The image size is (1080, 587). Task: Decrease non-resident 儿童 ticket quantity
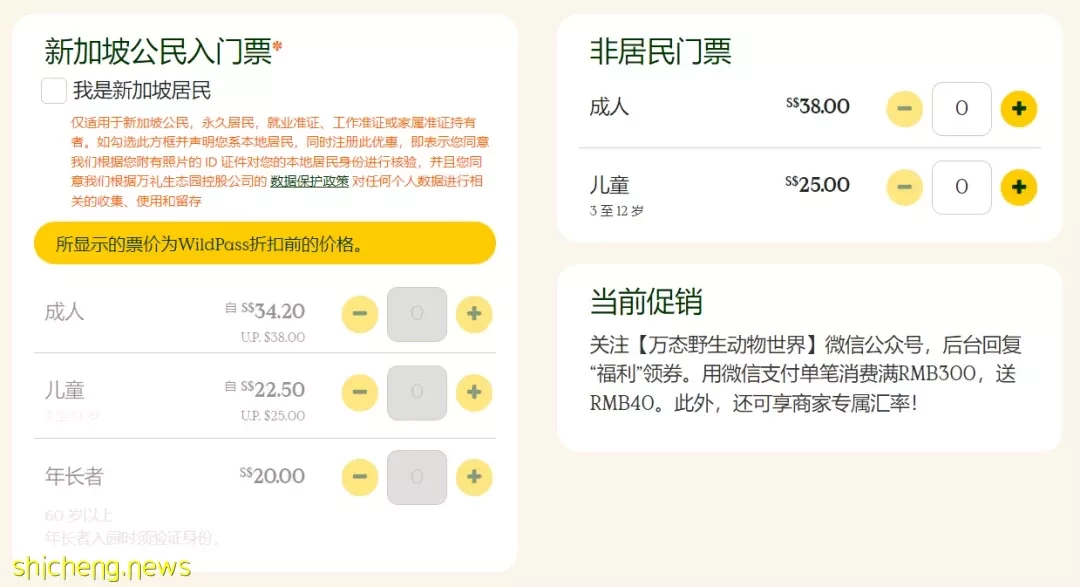coord(904,187)
